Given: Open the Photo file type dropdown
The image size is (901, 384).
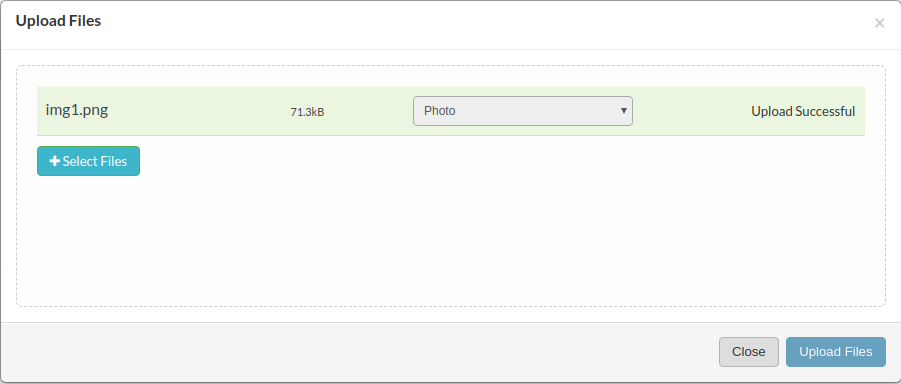Looking at the screenshot, I should tap(523, 111).
